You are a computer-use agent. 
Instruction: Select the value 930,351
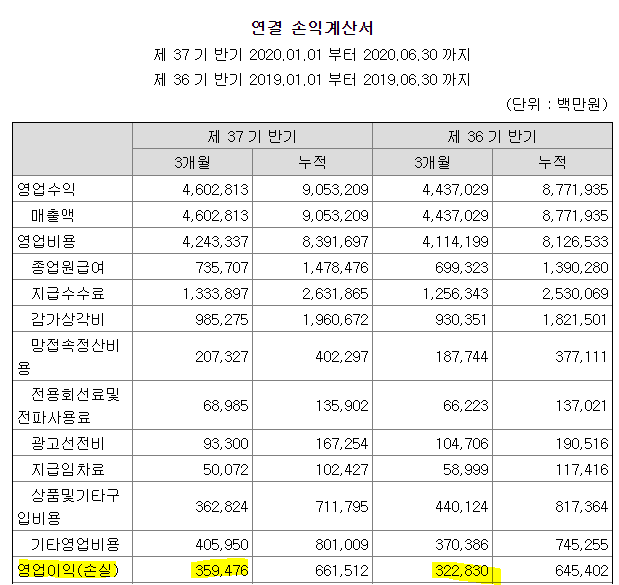coord(462,320)
